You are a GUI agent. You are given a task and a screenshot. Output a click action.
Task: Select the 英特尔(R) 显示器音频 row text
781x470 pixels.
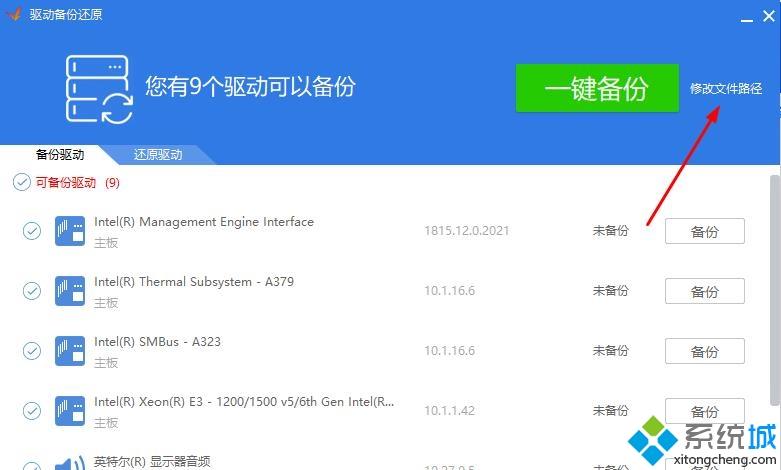[152, 462]
